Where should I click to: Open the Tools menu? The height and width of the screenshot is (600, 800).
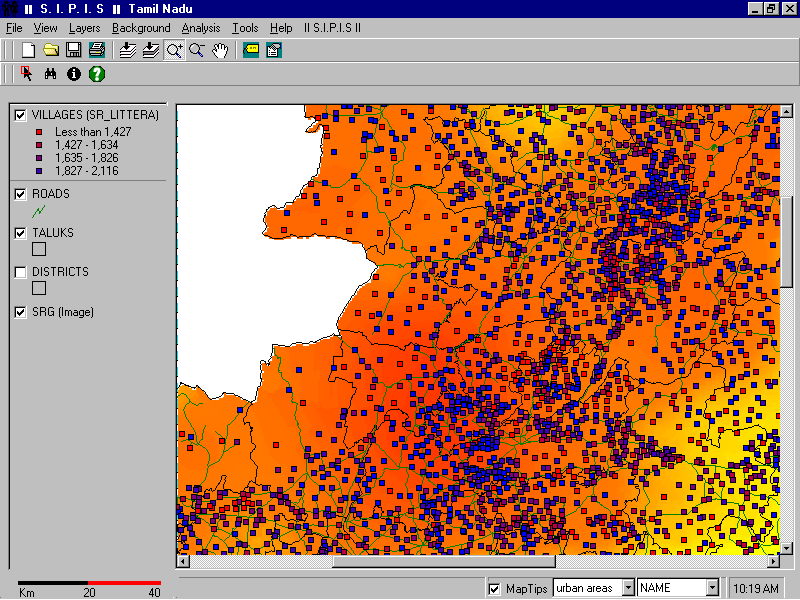tap(245, 28)
